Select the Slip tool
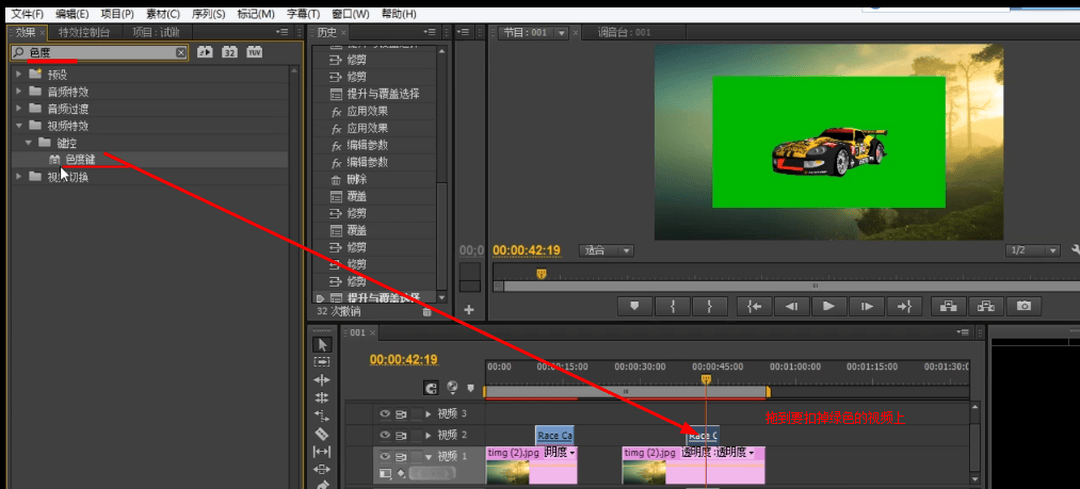This screenshot has height=489, width=1080. [x=322, y=452]
